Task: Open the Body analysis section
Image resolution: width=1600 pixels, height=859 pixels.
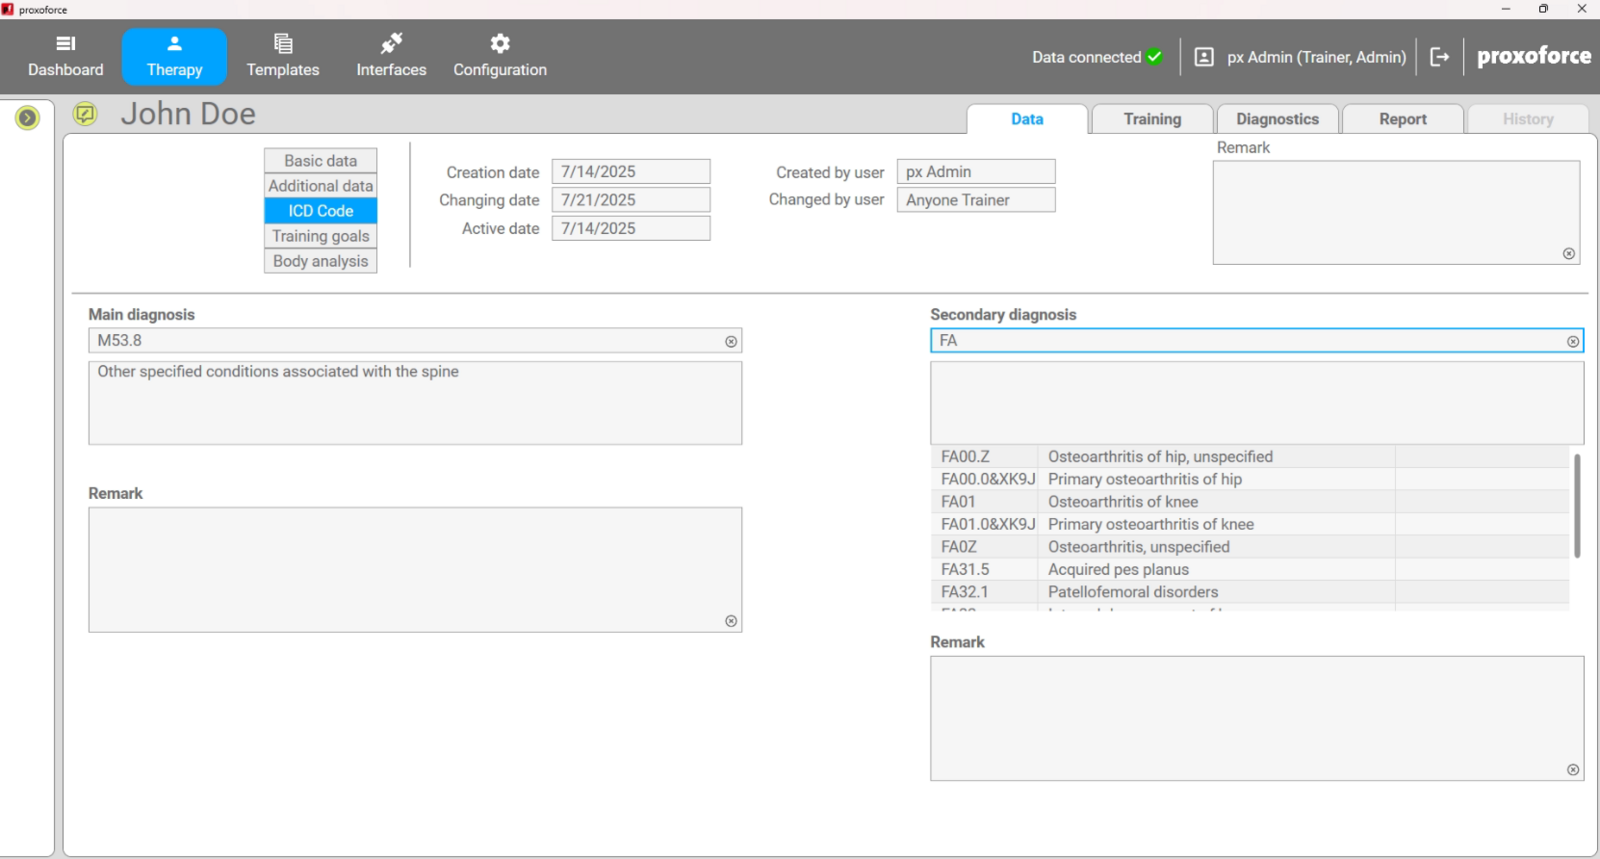Action: [321, 261]
